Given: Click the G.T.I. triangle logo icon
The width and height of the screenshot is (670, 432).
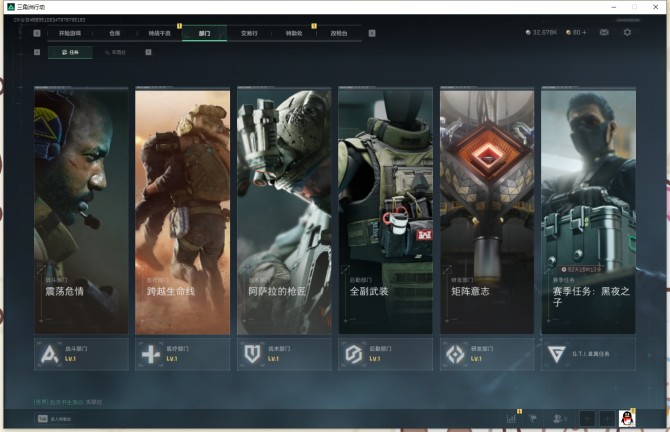Looking at the screenshot, I should click(x=556, y=354).
